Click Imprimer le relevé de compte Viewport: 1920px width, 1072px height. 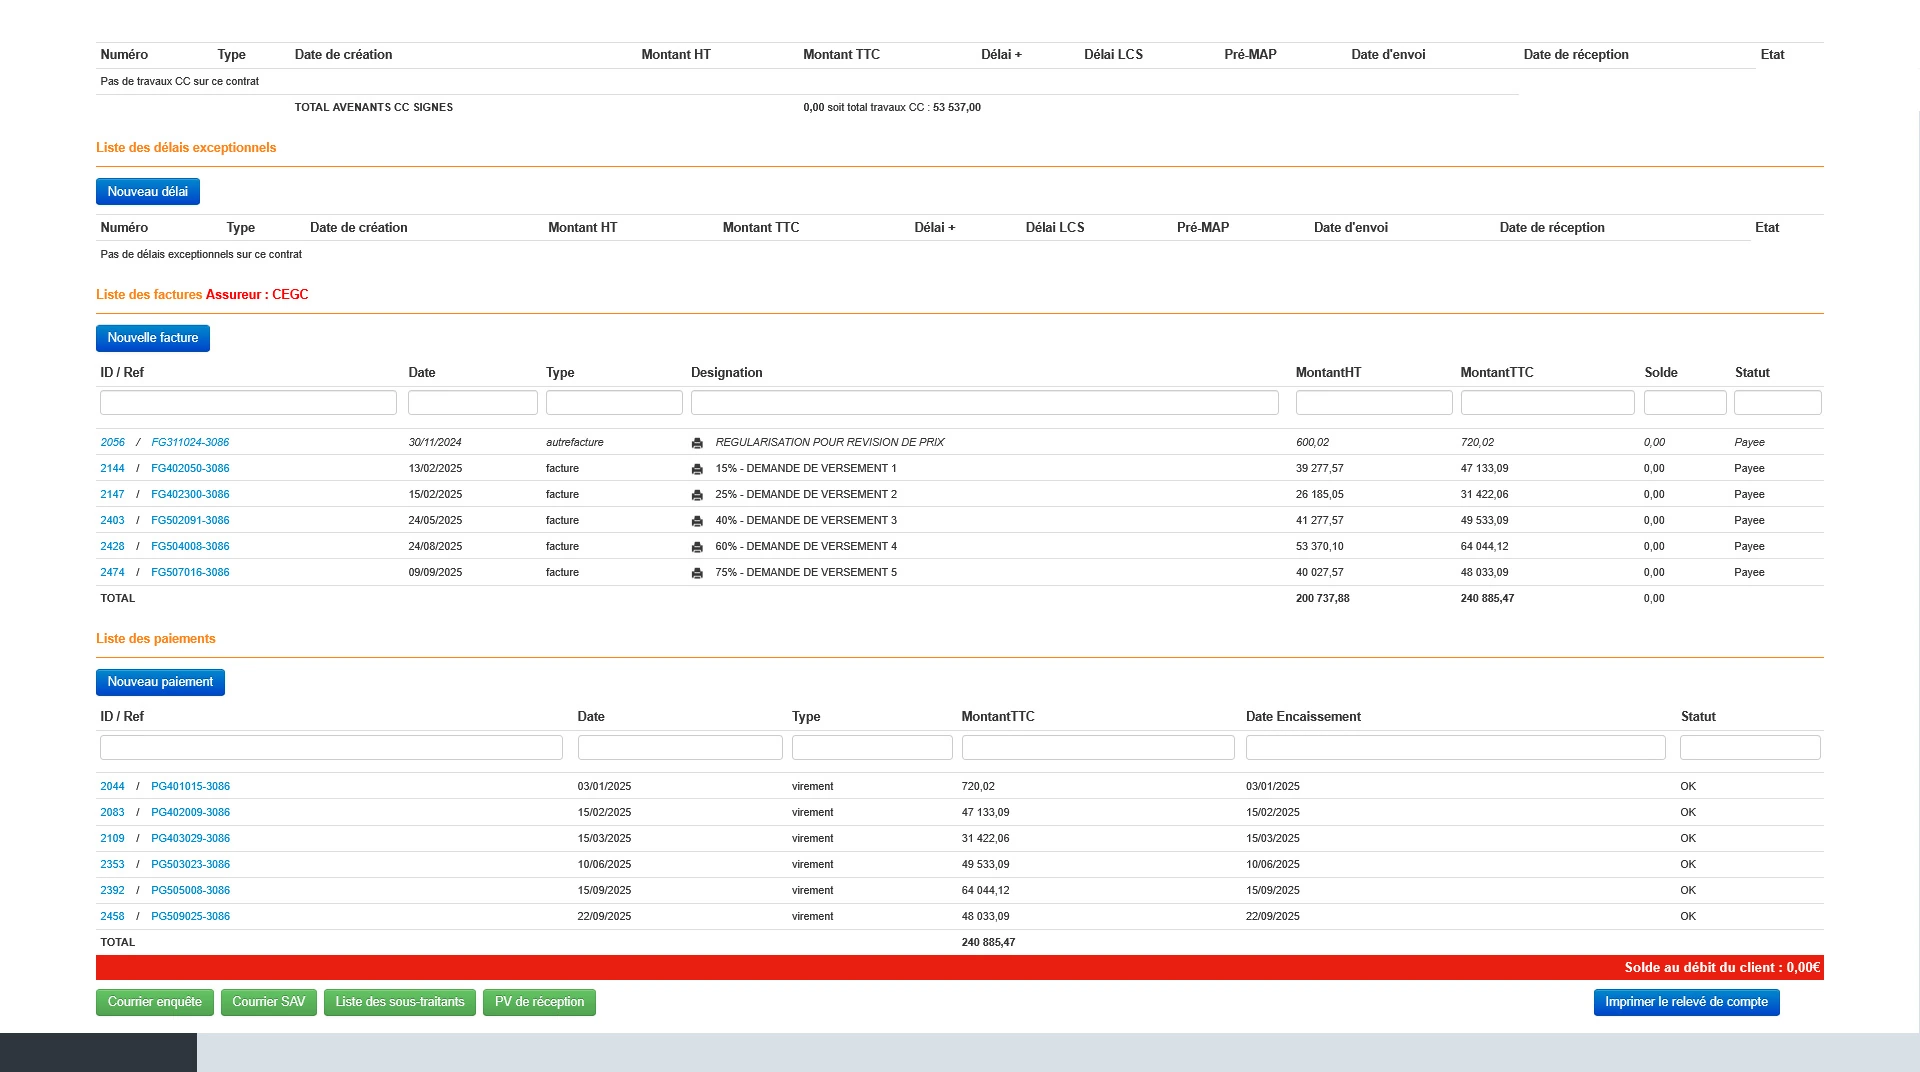[1686, 1002]
